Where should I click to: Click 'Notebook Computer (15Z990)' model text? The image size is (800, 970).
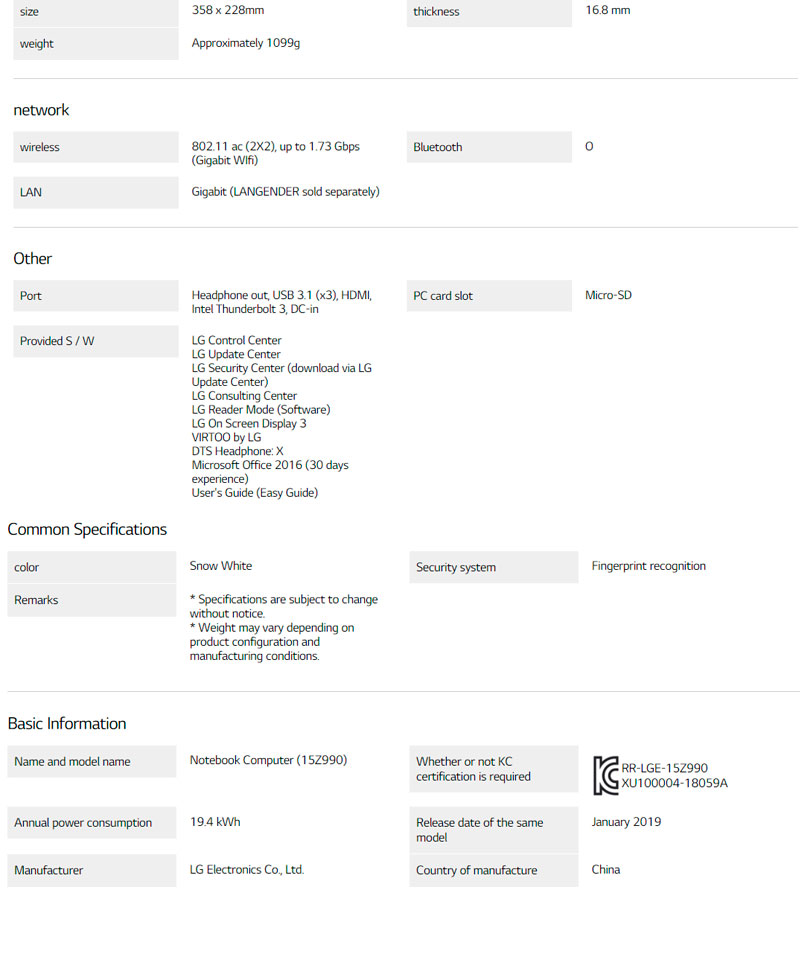pos(268,760)
